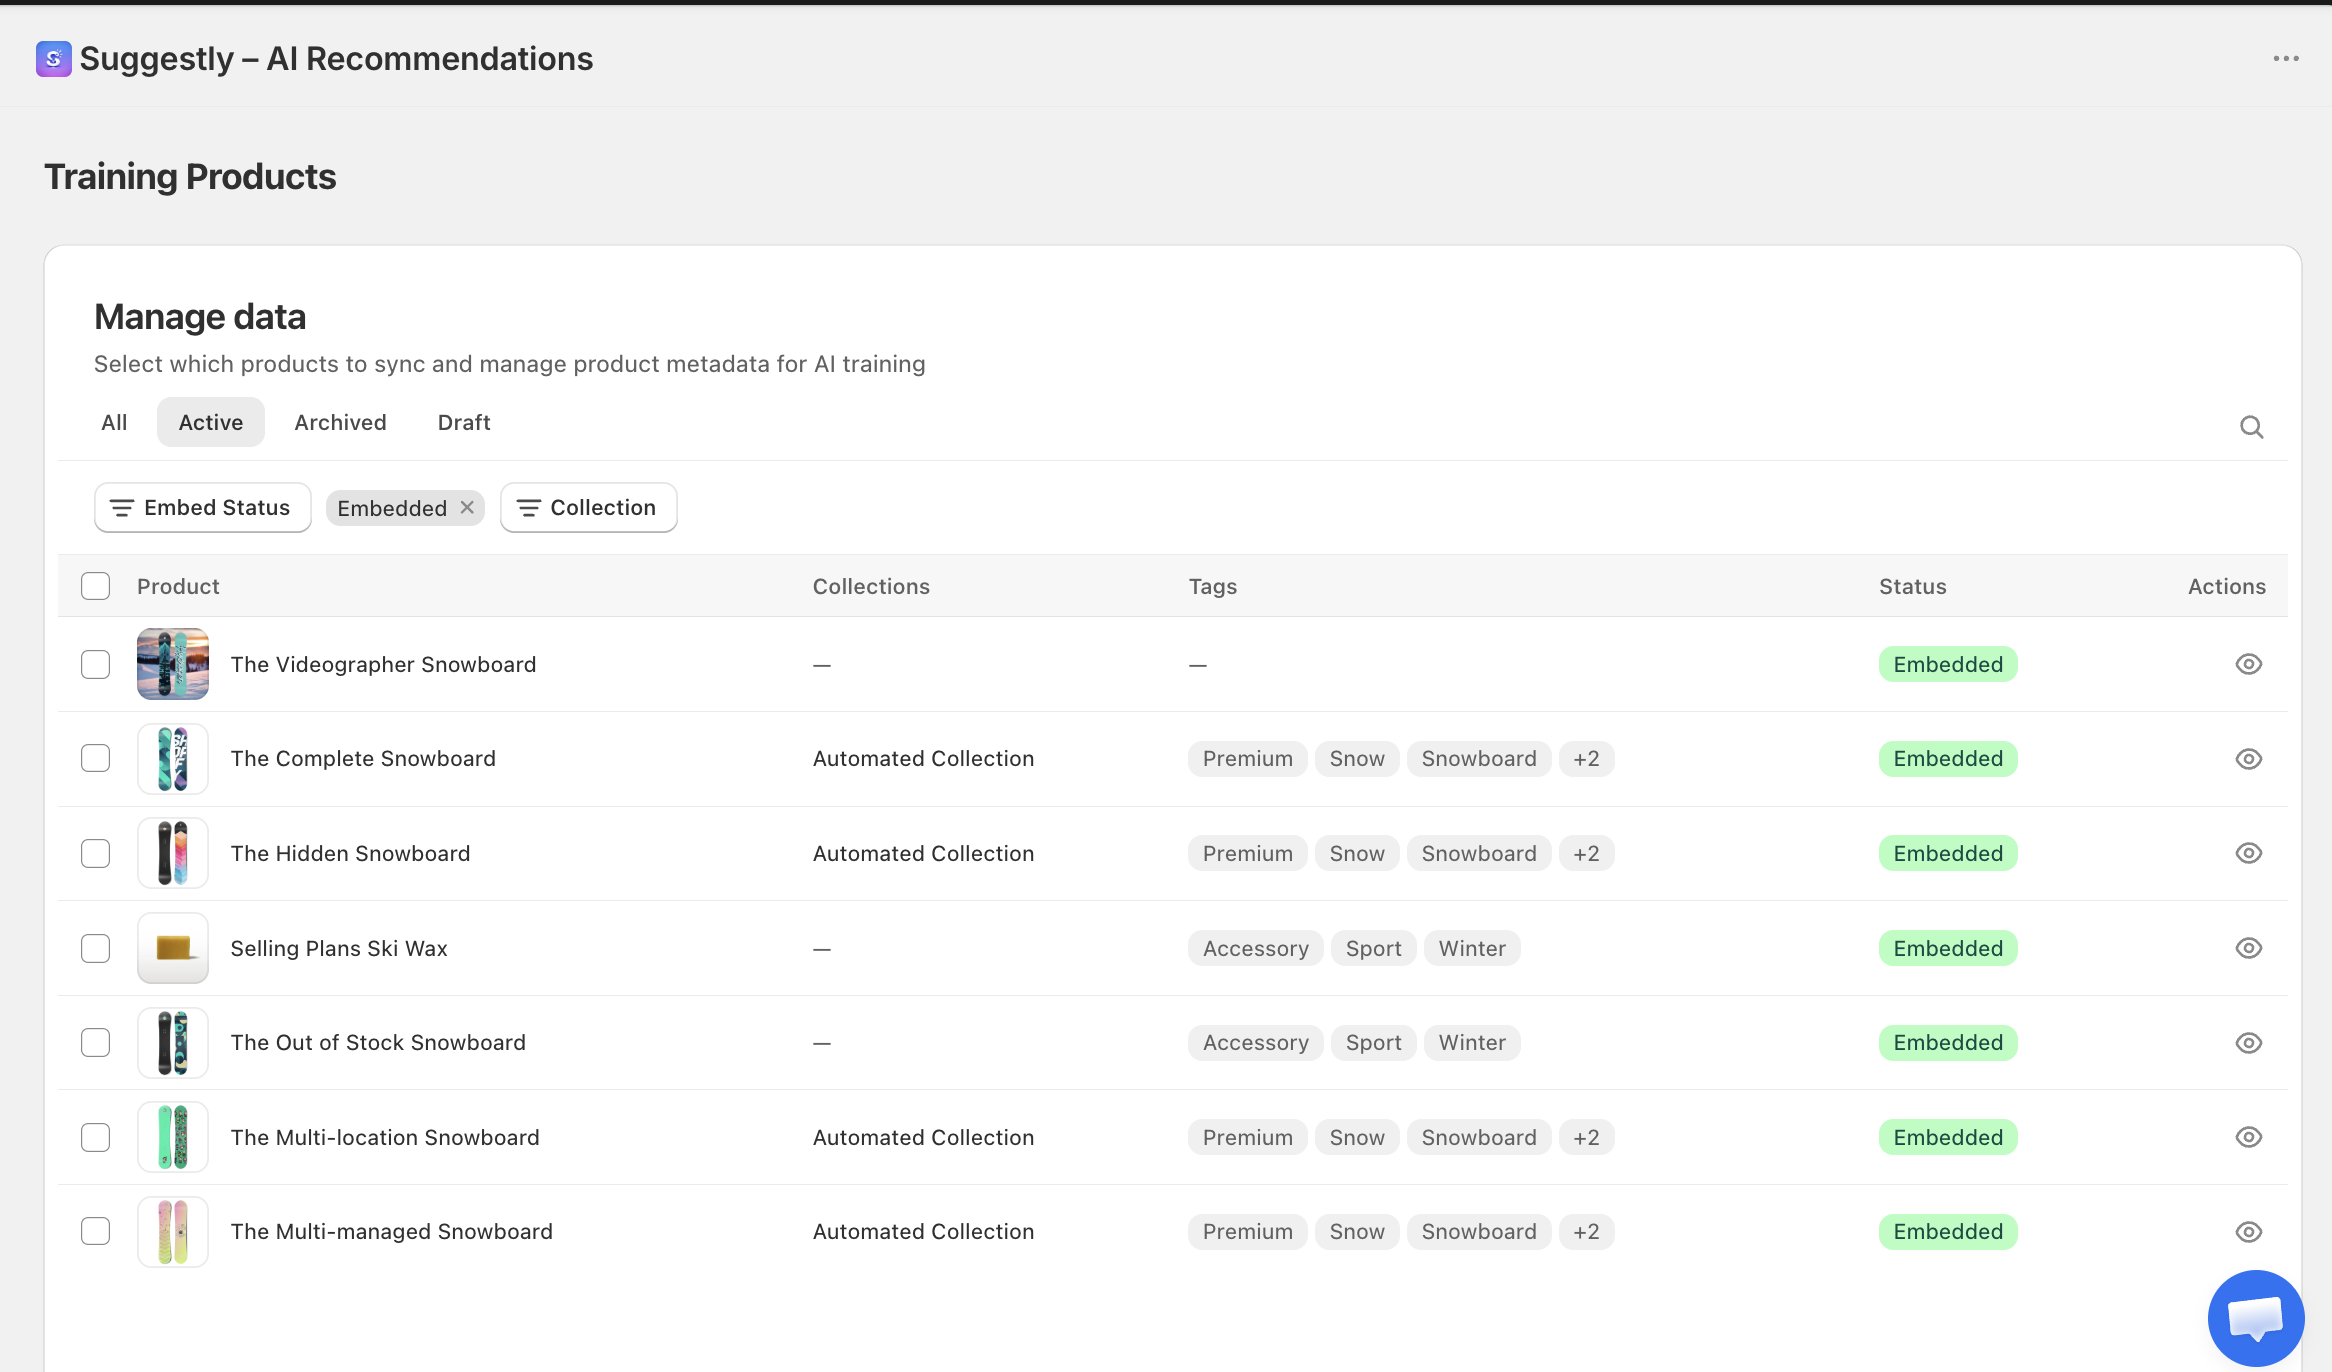Click the Premium tag on Hidden Snowboard

pos(1247,853)
